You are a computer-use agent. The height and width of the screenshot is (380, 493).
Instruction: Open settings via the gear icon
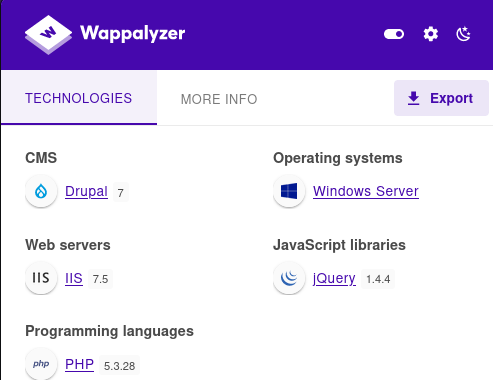pos(431,34)
